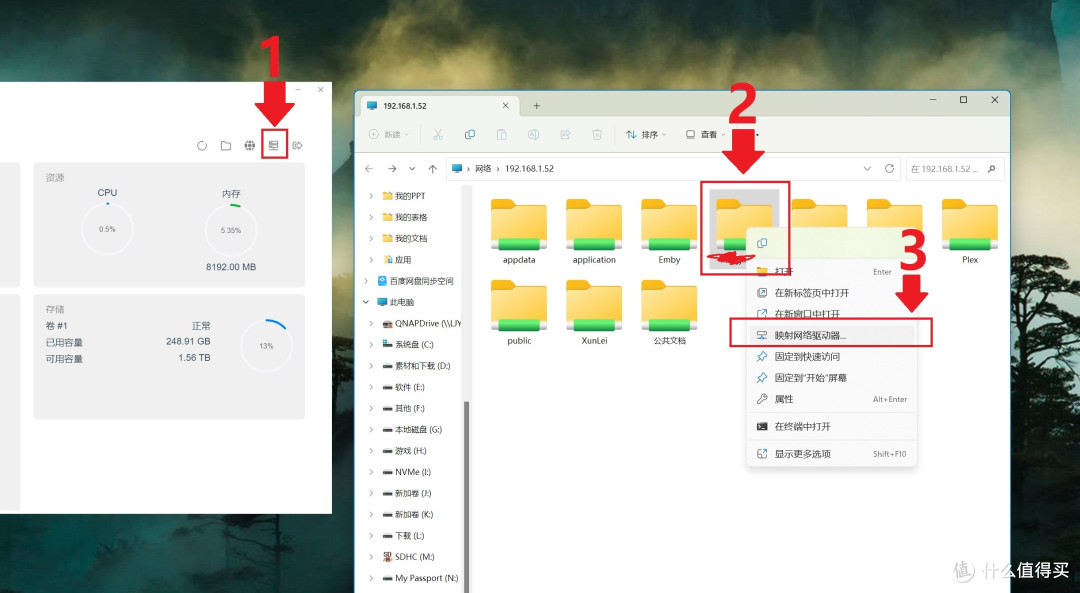Click the storage gauge showing 13%

[267, 345]
